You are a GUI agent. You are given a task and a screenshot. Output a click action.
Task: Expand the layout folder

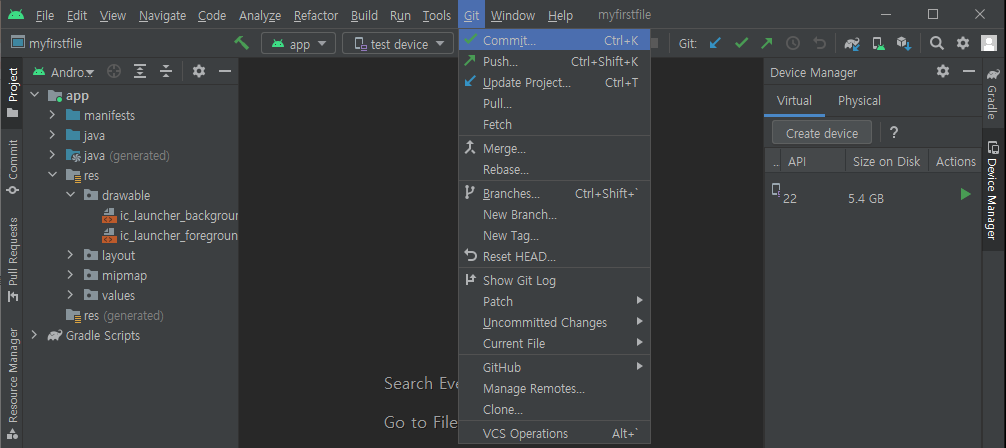71,255
